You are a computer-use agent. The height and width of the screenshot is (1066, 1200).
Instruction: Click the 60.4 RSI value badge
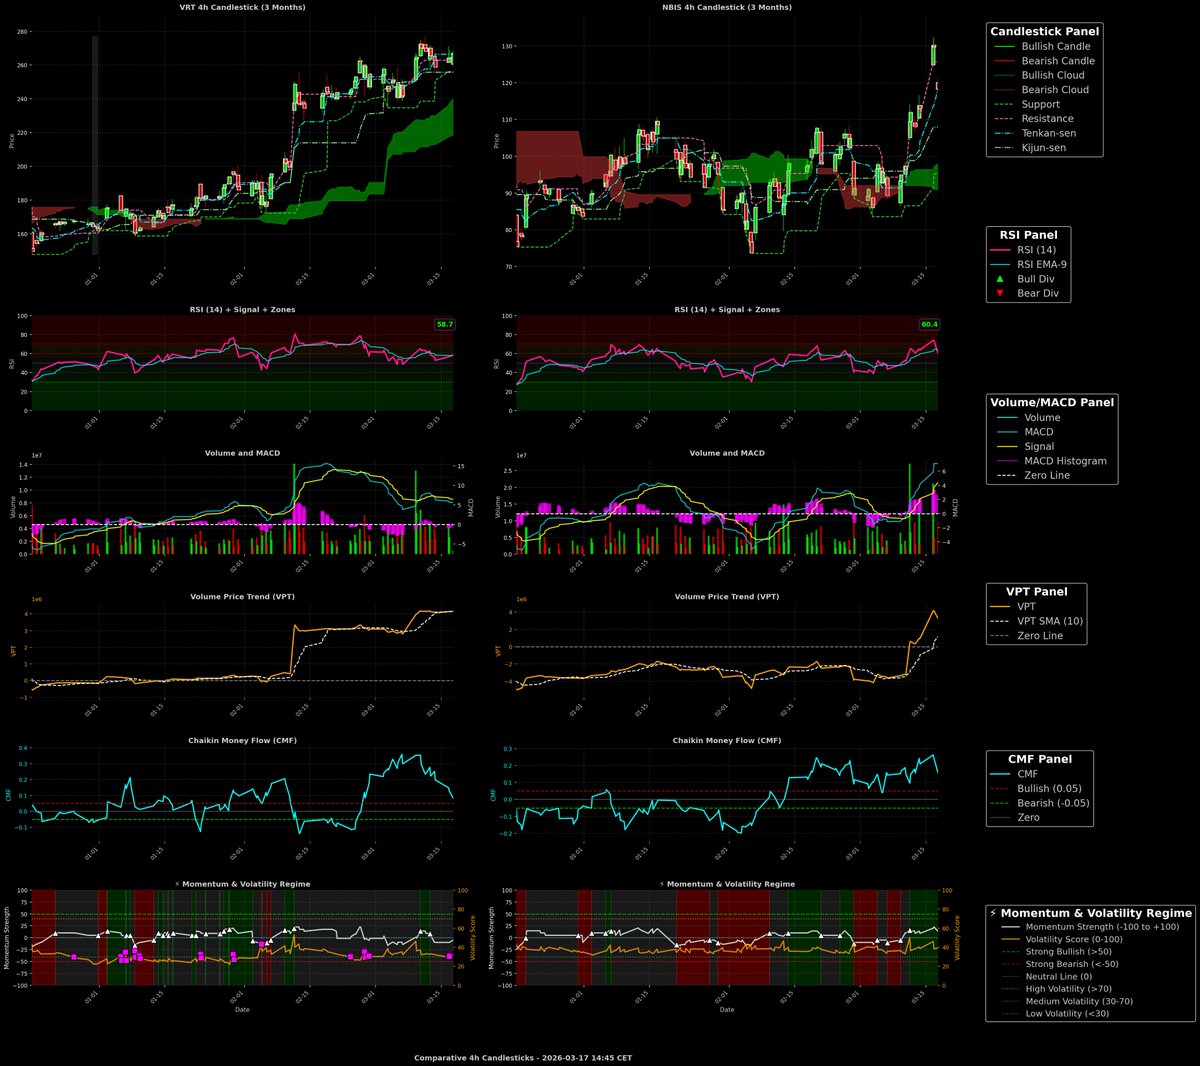click(929, 324)
